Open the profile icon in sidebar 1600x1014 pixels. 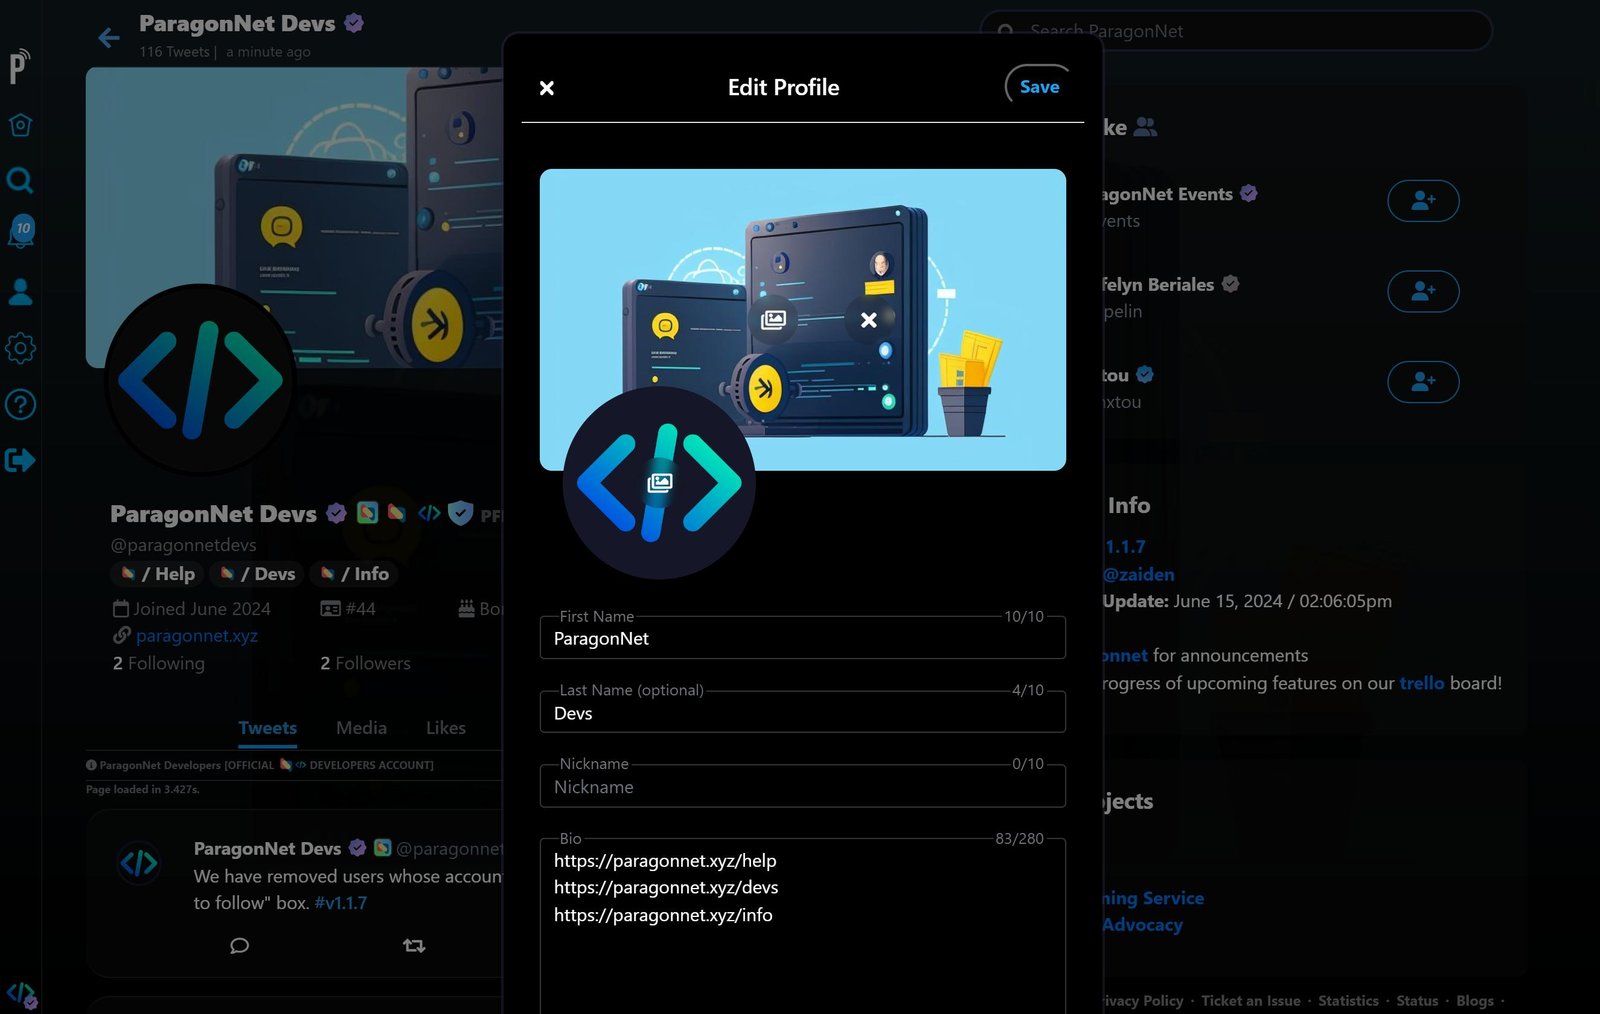20,292
